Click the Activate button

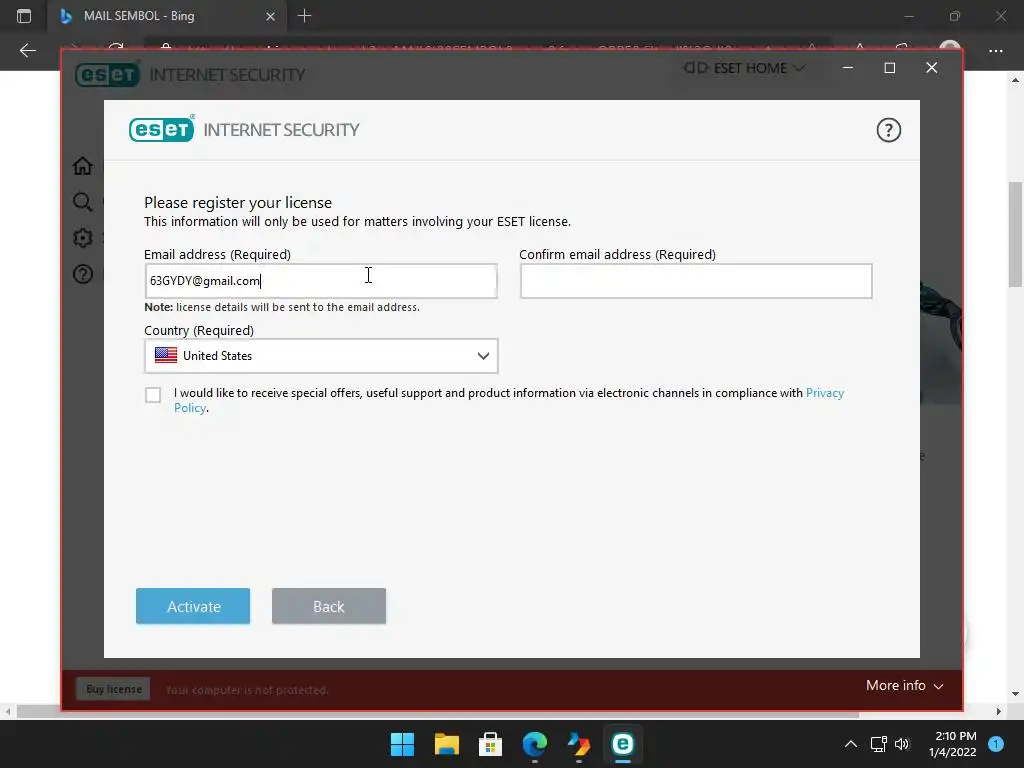point(193,606)
